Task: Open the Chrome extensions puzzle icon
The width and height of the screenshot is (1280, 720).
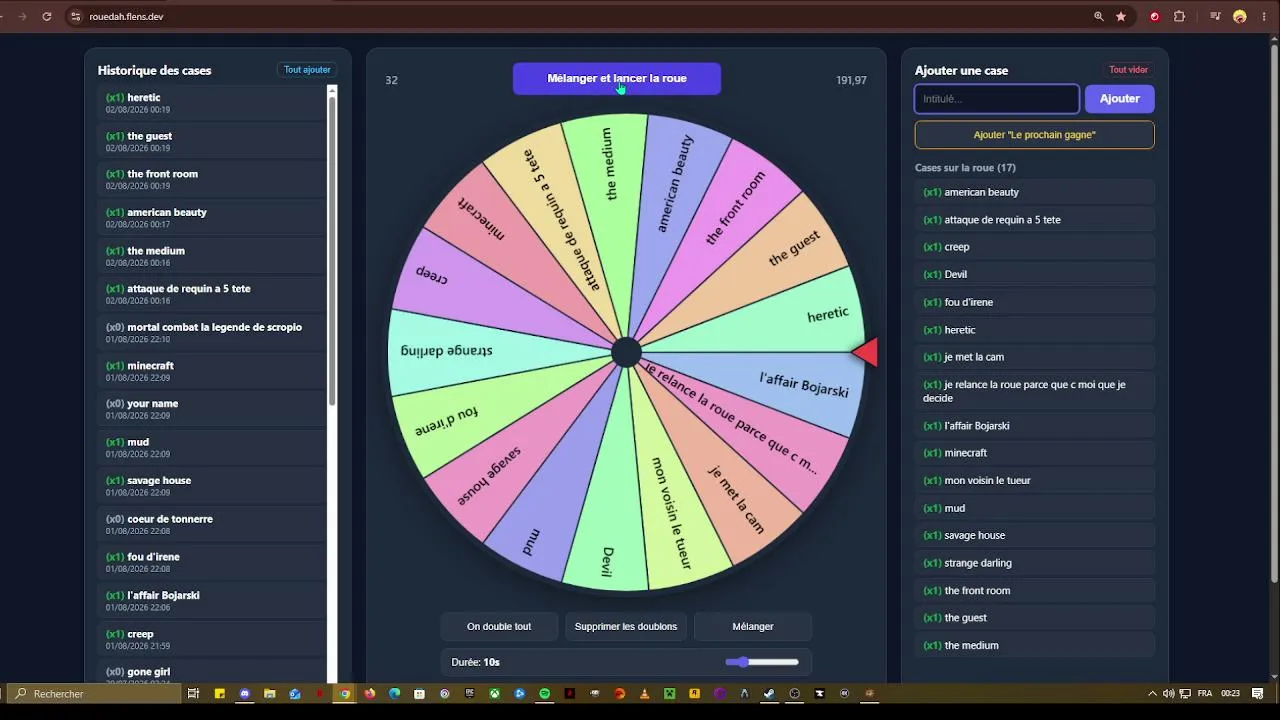Action: tap(1179, 17)
